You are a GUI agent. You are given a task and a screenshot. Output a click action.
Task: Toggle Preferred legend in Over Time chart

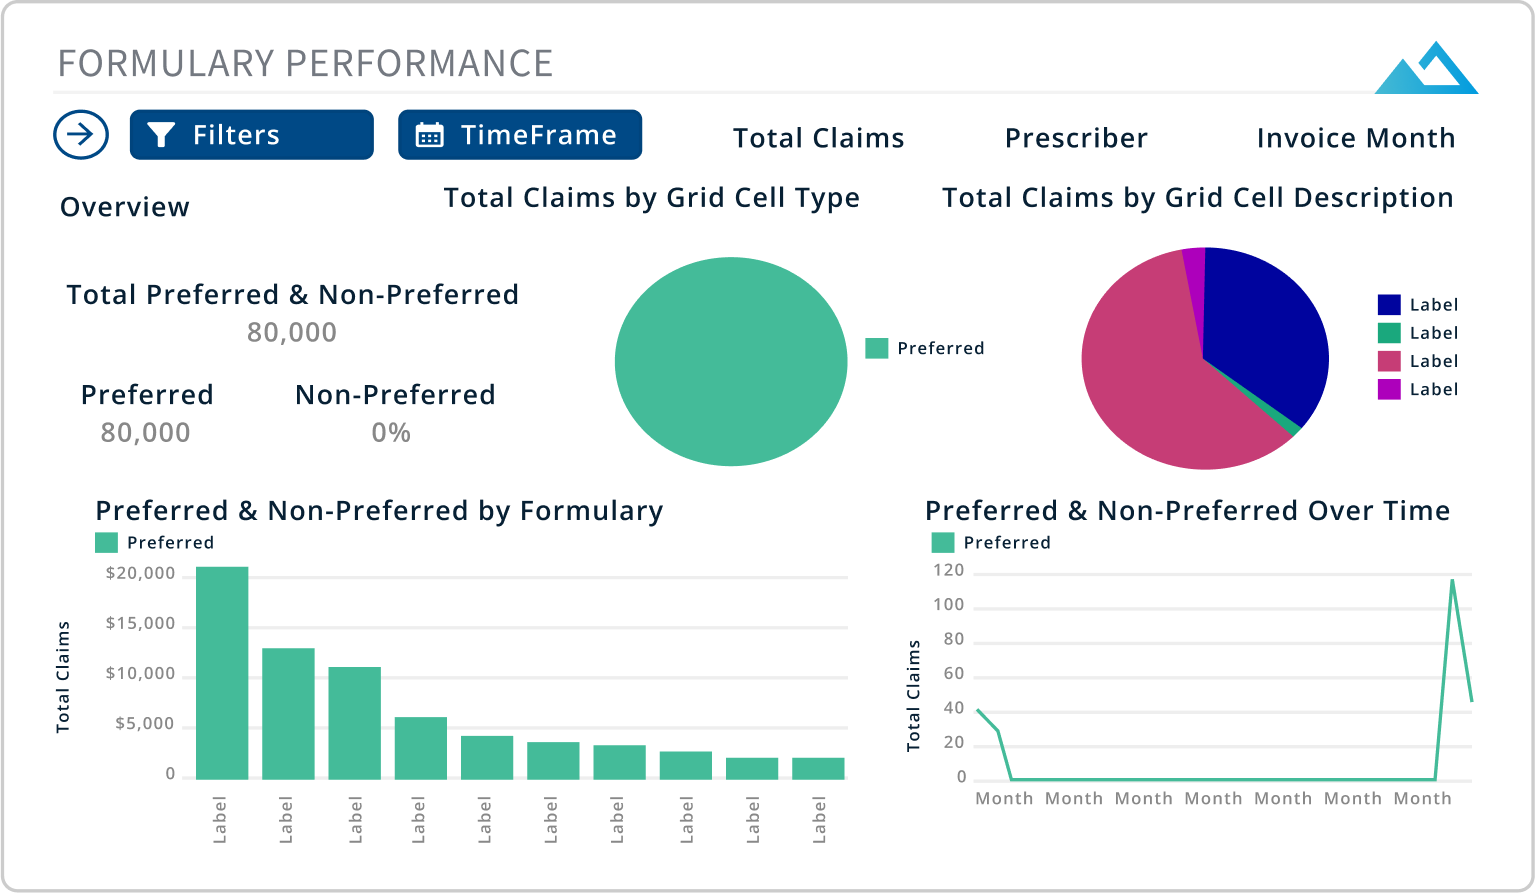991,542
